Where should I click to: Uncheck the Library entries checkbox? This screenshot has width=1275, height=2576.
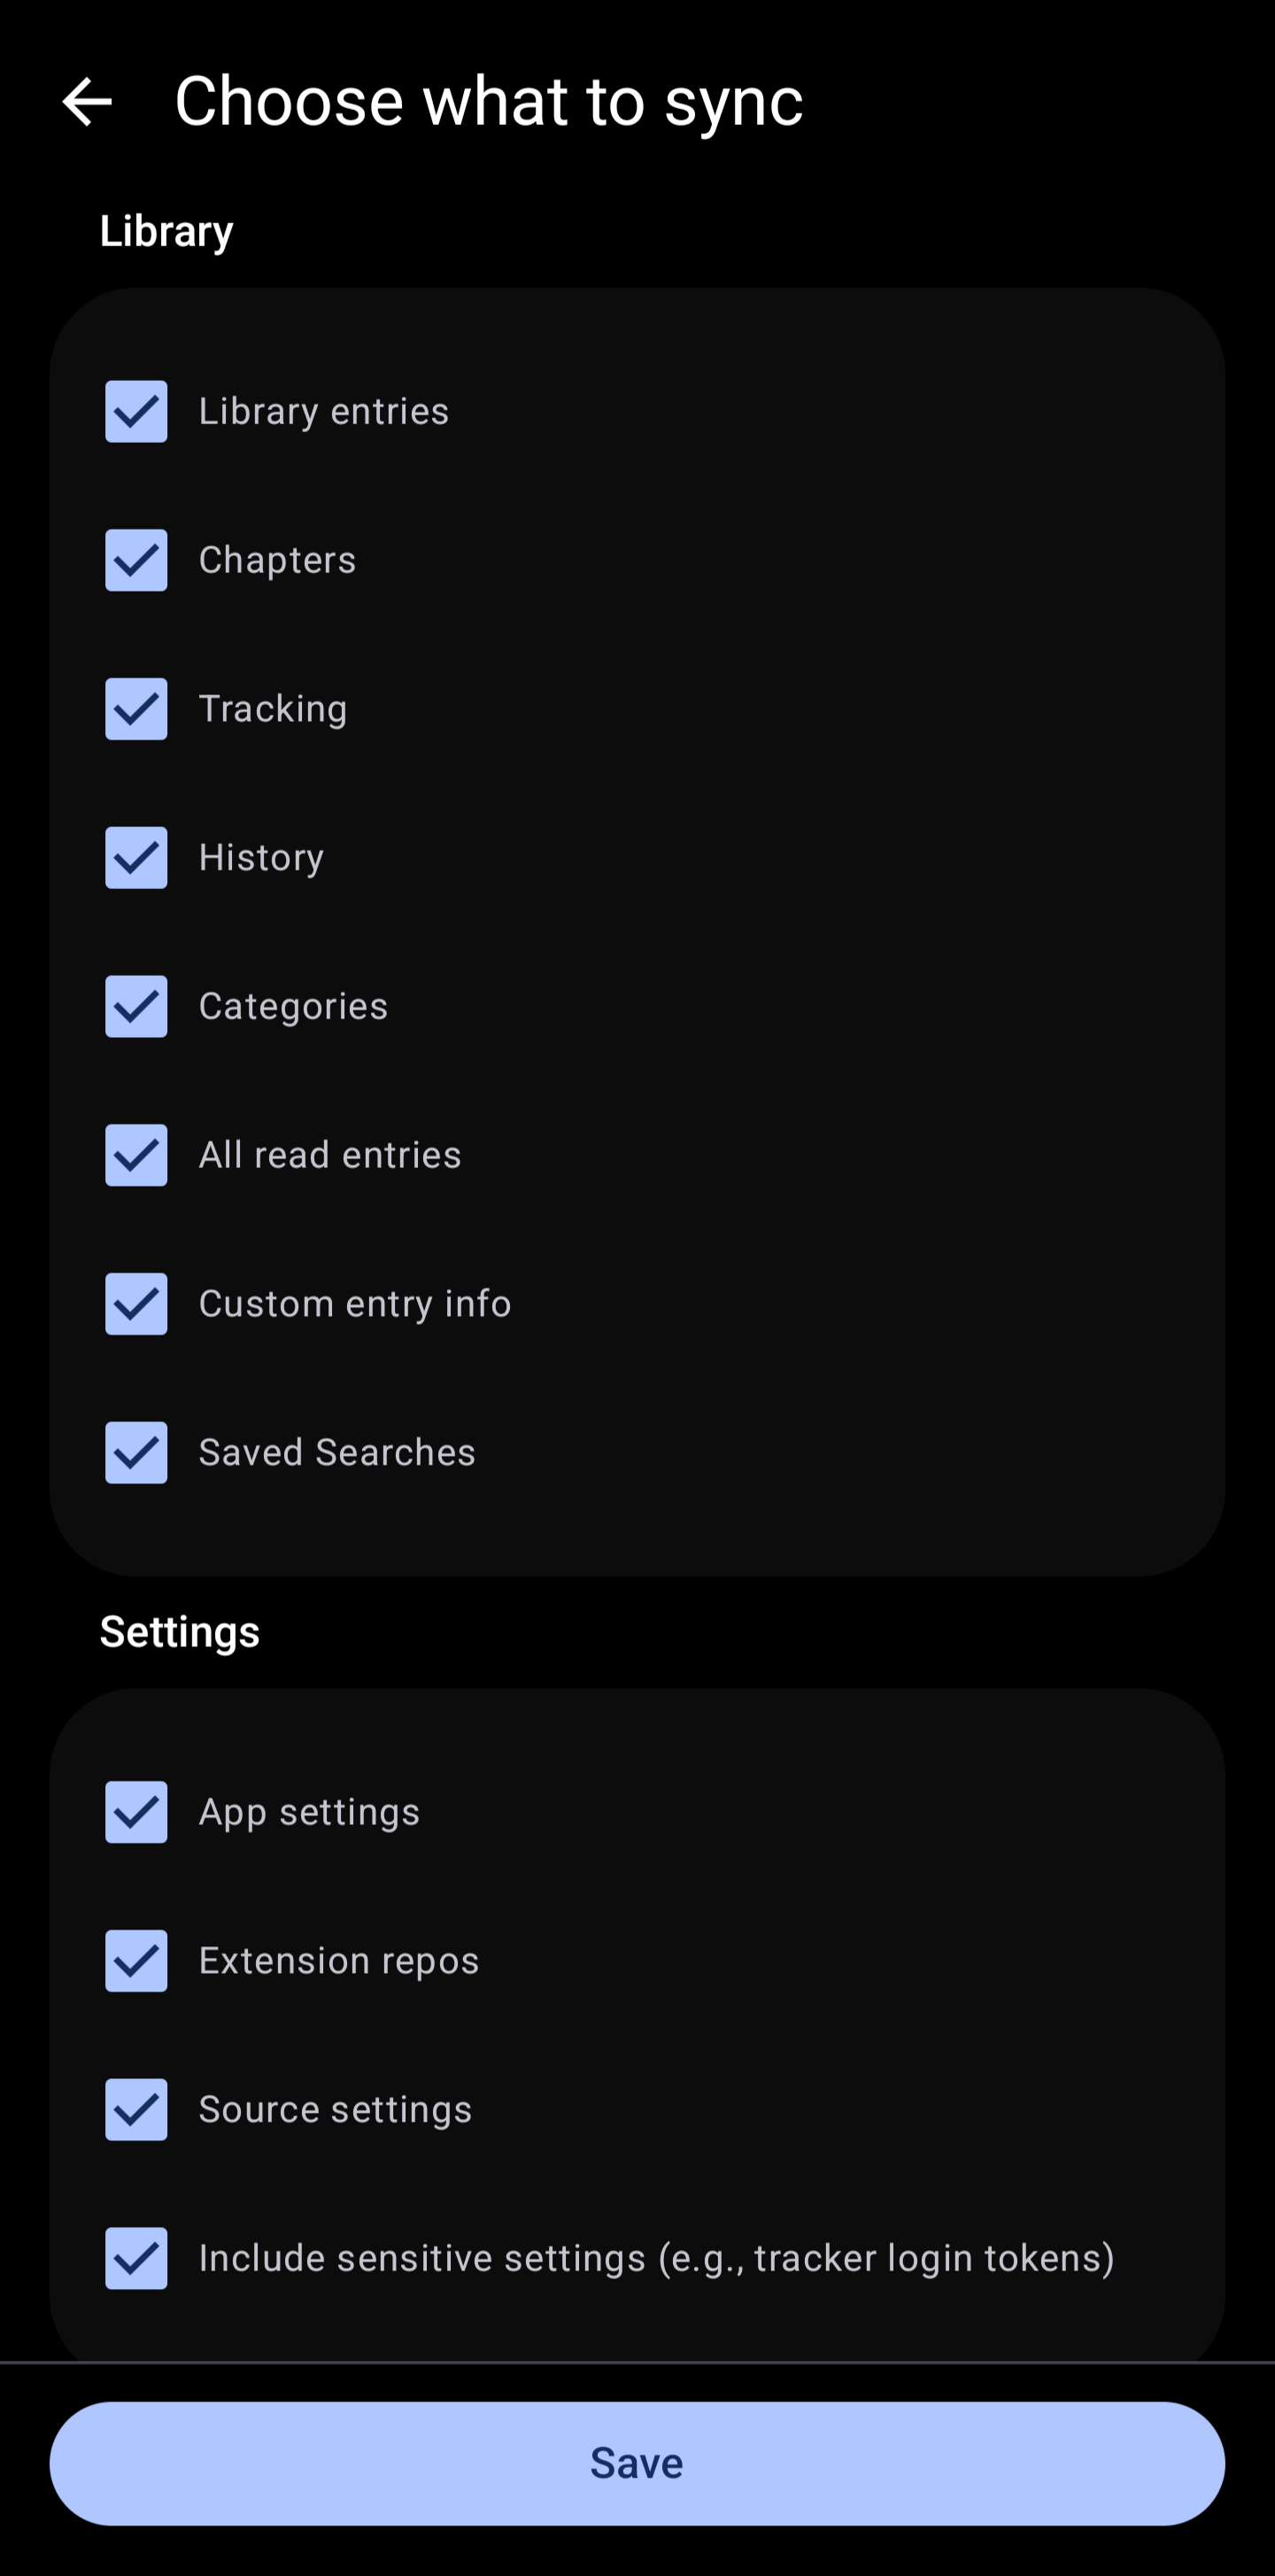click(136, 411)
